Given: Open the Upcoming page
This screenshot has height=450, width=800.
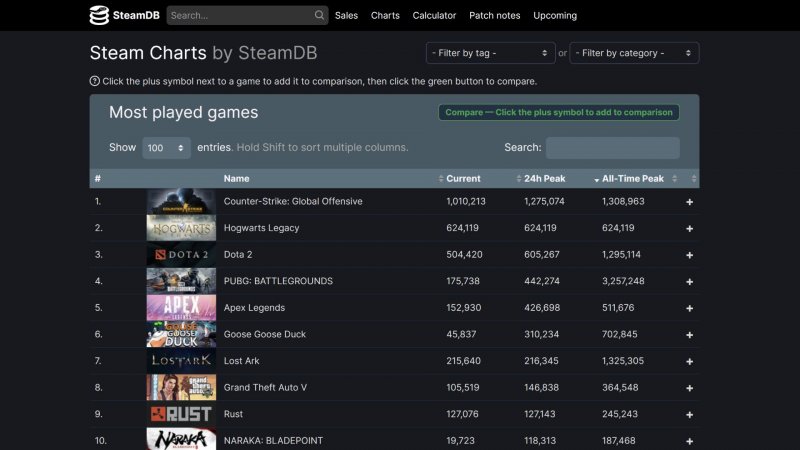Looking at the screenshot, I should point(555,15).
